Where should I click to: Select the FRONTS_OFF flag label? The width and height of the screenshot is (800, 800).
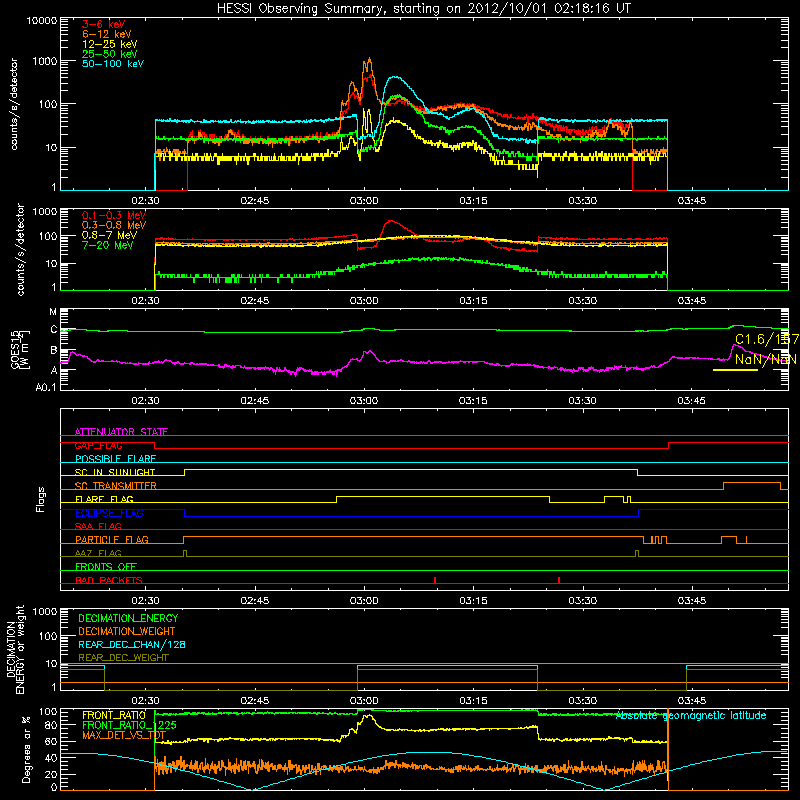[x=106, y=567]
